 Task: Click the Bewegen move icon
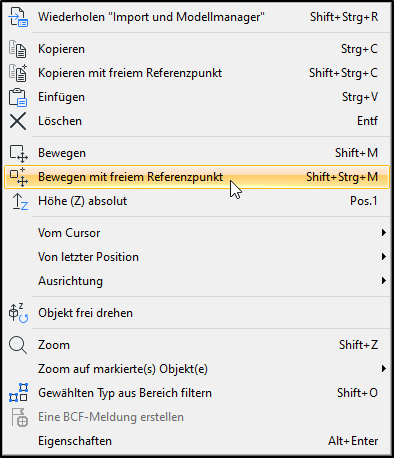coord(18,153)
